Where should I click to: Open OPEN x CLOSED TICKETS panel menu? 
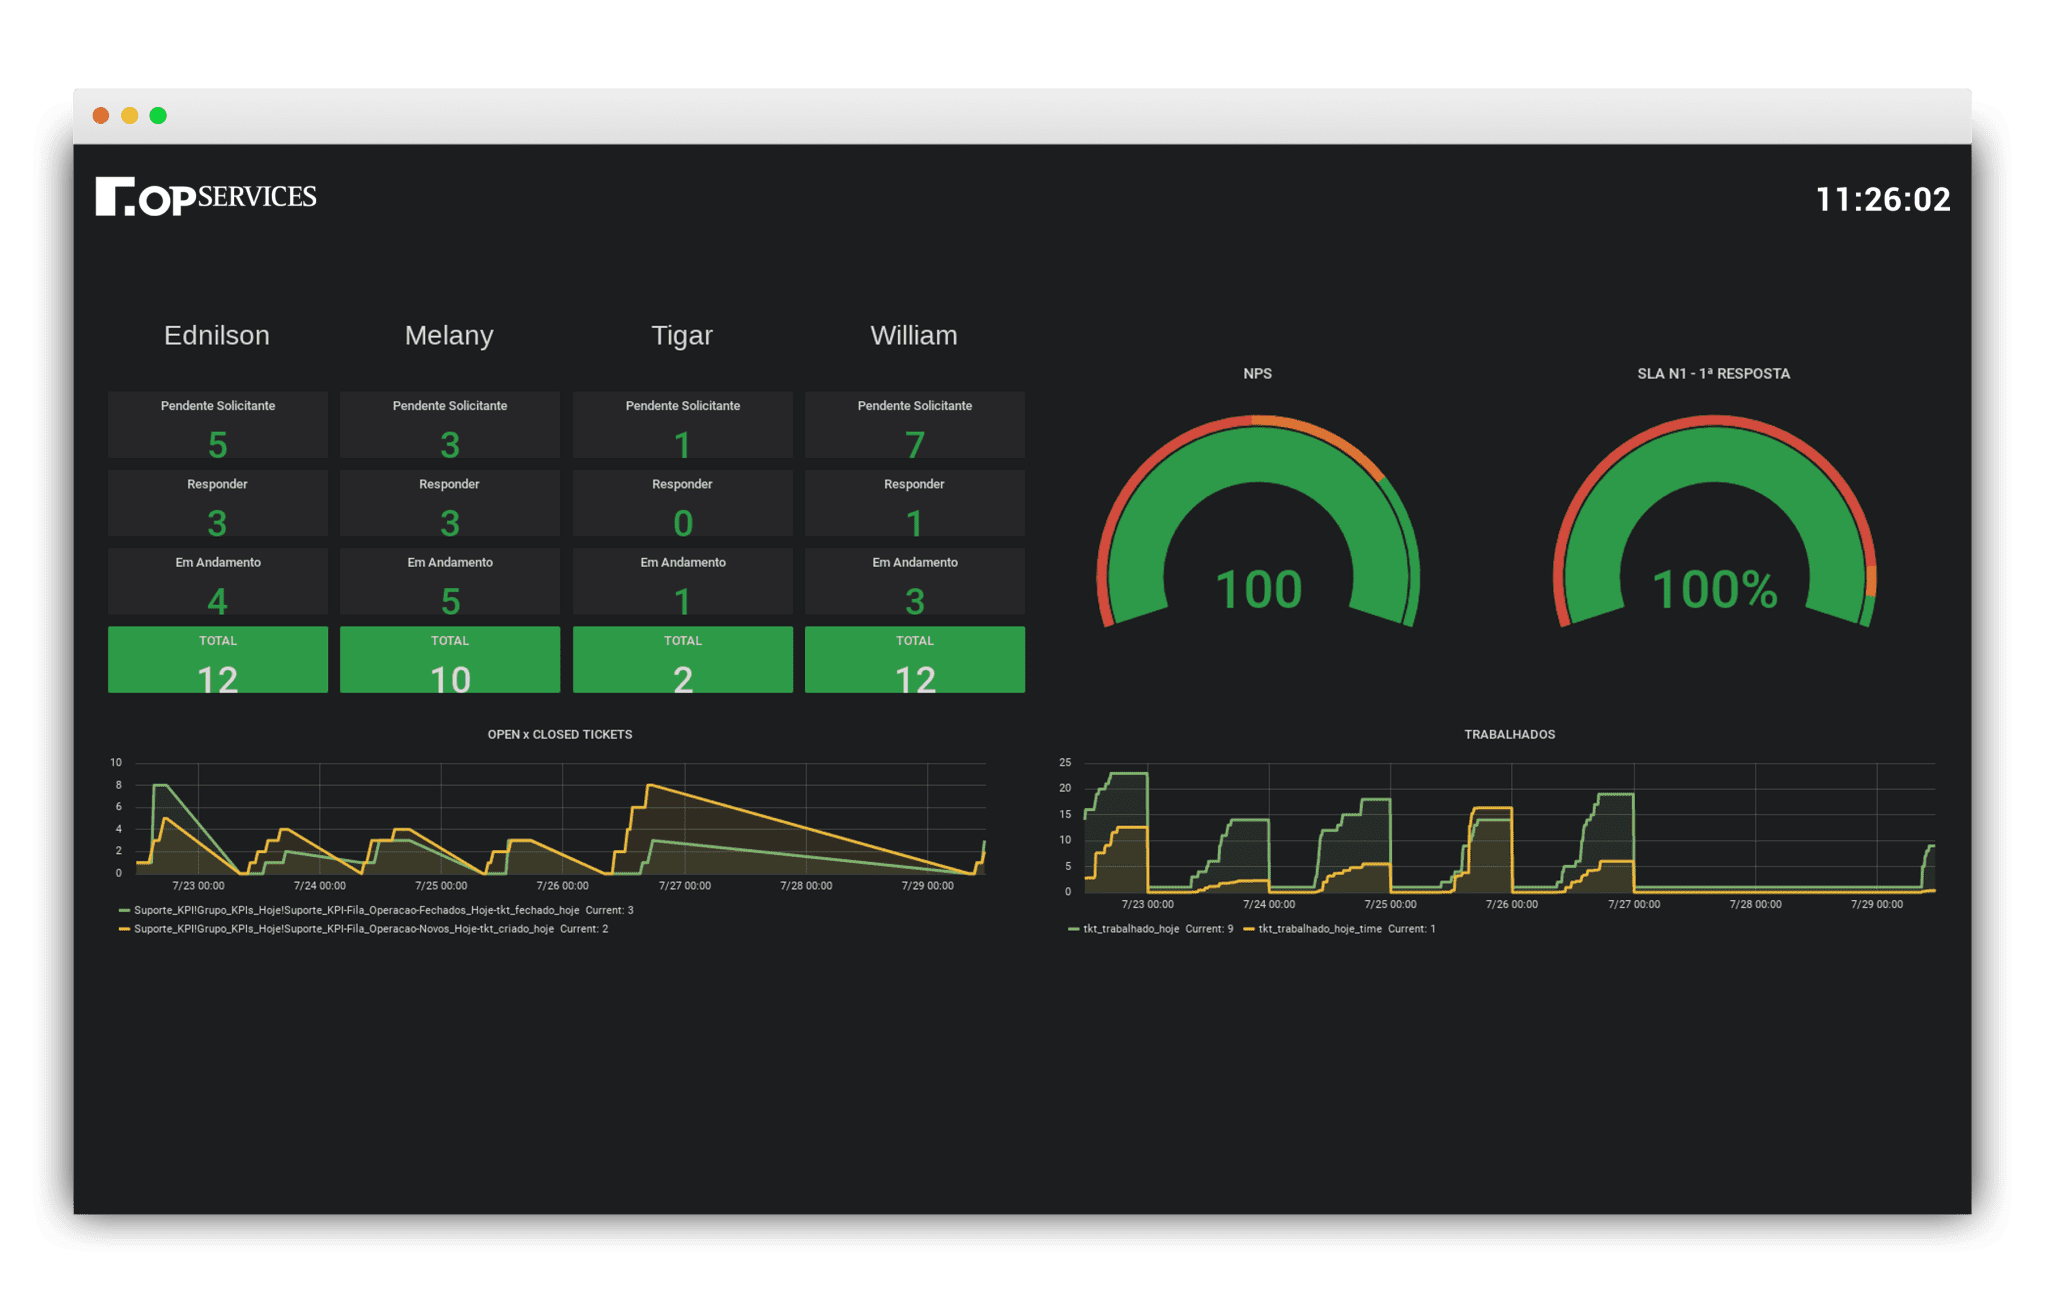click(559, 734)
